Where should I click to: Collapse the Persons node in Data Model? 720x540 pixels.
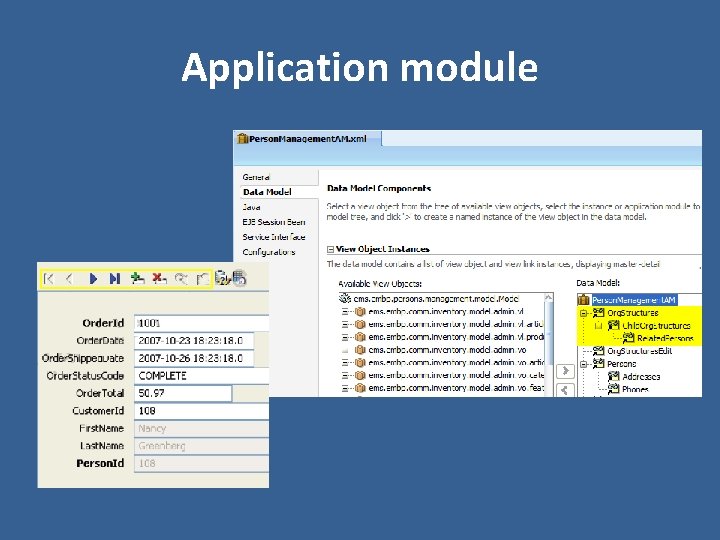(x=584, y=364)
